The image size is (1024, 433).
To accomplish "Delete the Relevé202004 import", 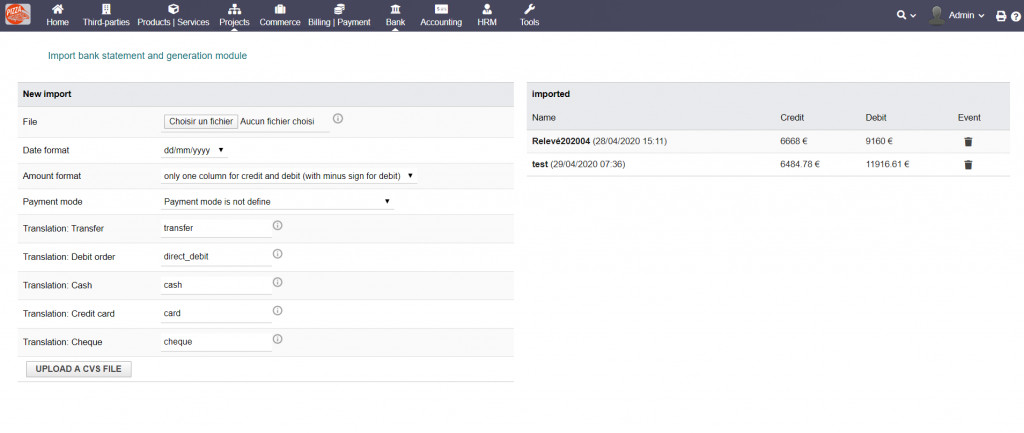I will pos(968,142).
